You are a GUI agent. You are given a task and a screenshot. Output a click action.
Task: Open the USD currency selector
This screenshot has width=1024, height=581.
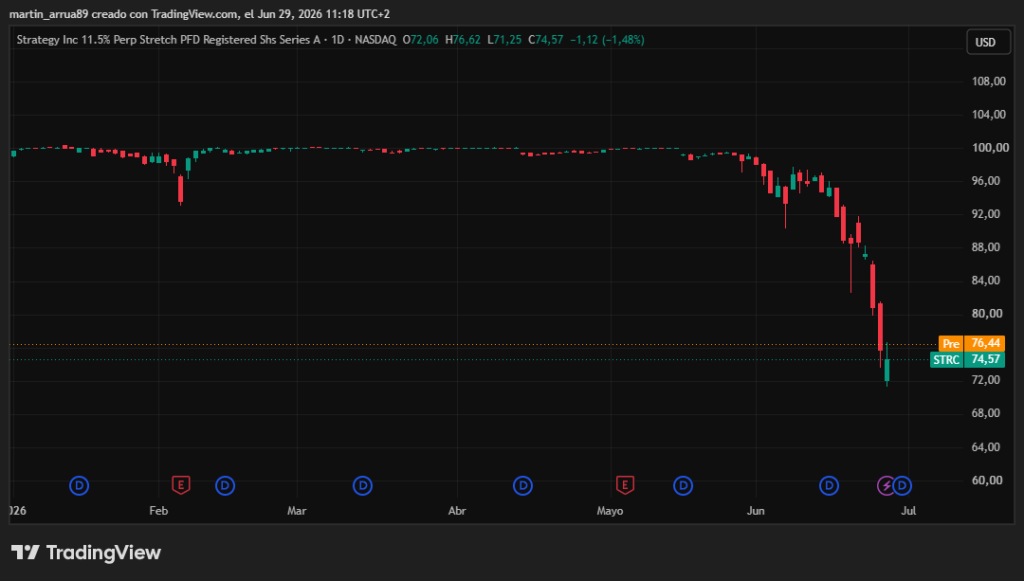[x=988, y=42]
